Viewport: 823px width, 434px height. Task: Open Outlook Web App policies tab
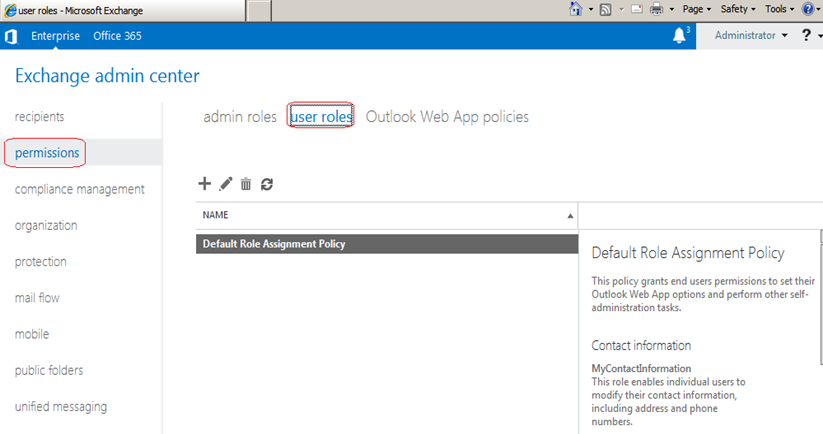447,117
